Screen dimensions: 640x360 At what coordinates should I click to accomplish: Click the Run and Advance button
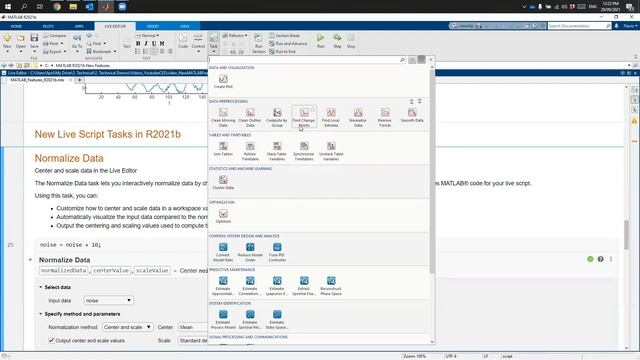[288, 43]
